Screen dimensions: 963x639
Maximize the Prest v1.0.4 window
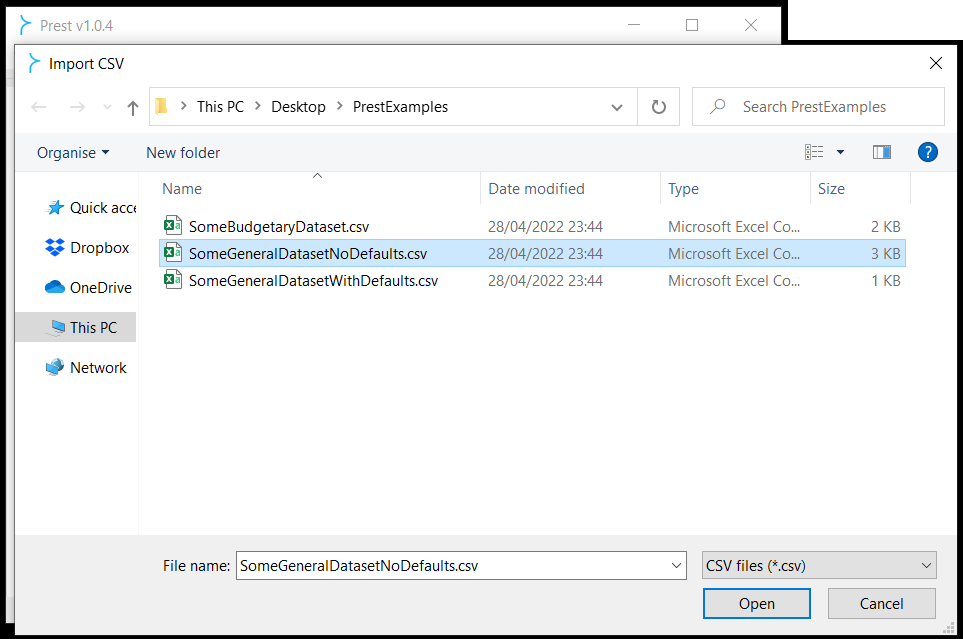pos(692,25)
